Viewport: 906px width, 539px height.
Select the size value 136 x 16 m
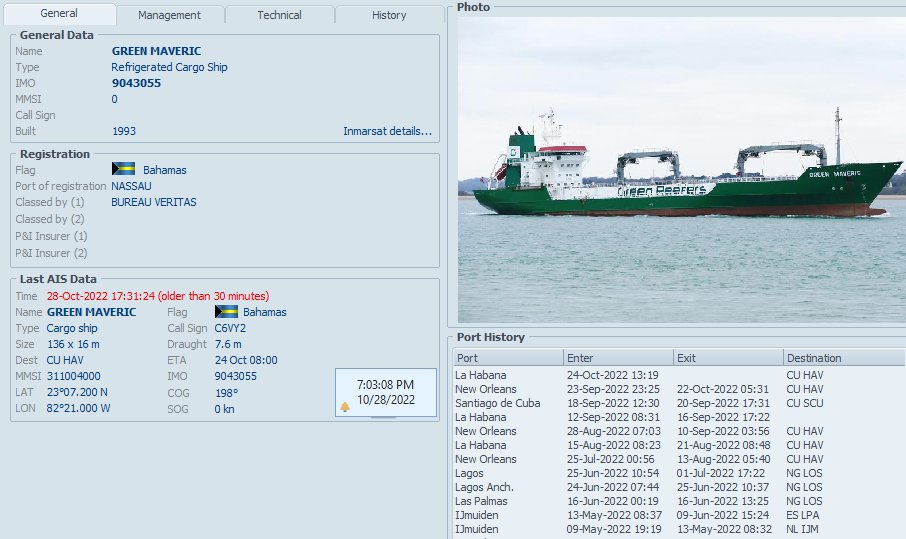[x=73, y=344]
